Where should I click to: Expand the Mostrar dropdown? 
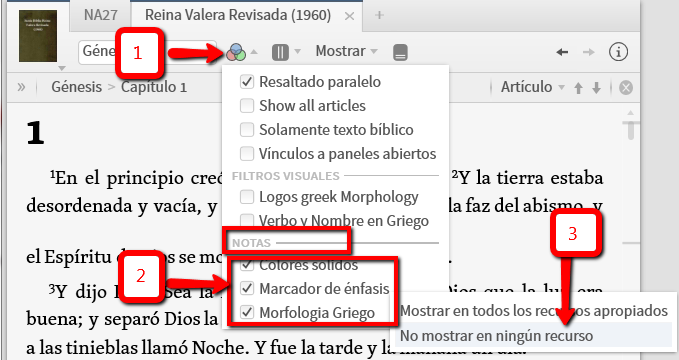click(346, 51)
